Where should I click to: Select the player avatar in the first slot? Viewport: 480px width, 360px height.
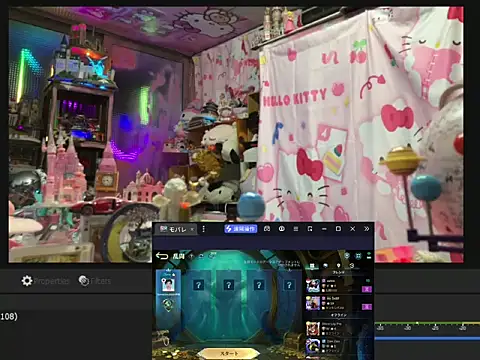[x=168, y=285]
